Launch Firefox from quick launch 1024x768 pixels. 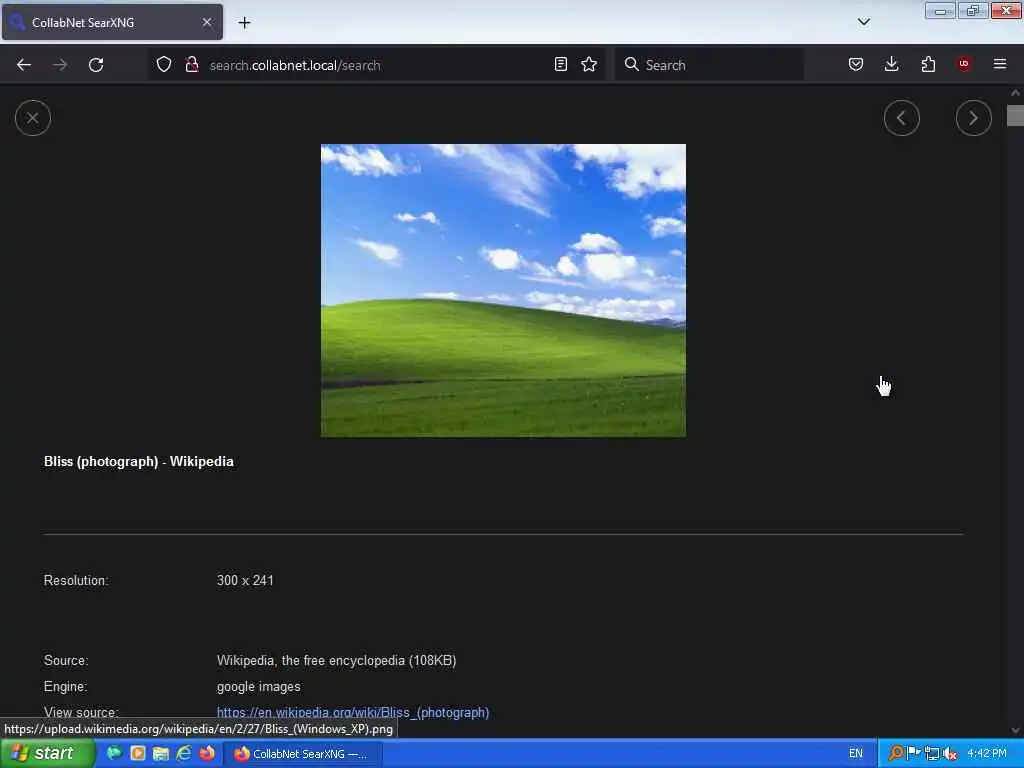(x=207, y=753)
